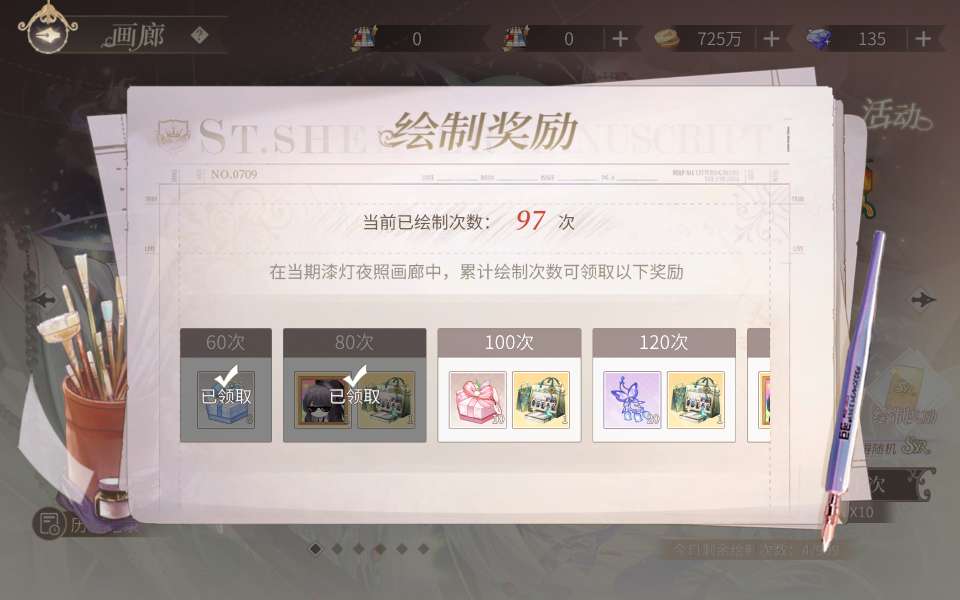The width and height of the screenshot is (960, 600).
Task: Add more paint tickets with plus button
Action: (x=620, y=39)
